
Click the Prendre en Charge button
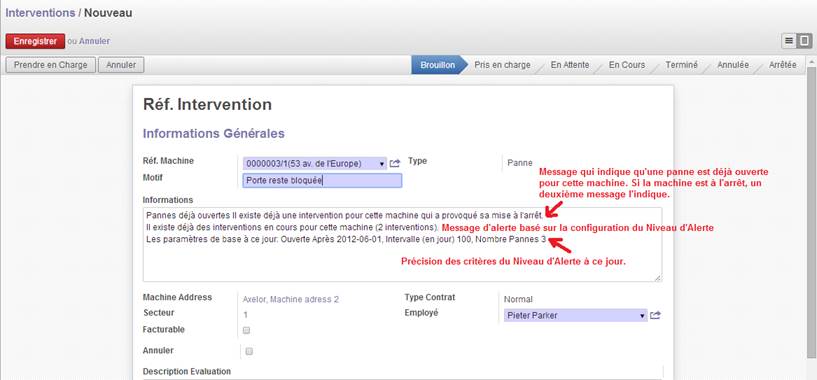tap(50, 65)
